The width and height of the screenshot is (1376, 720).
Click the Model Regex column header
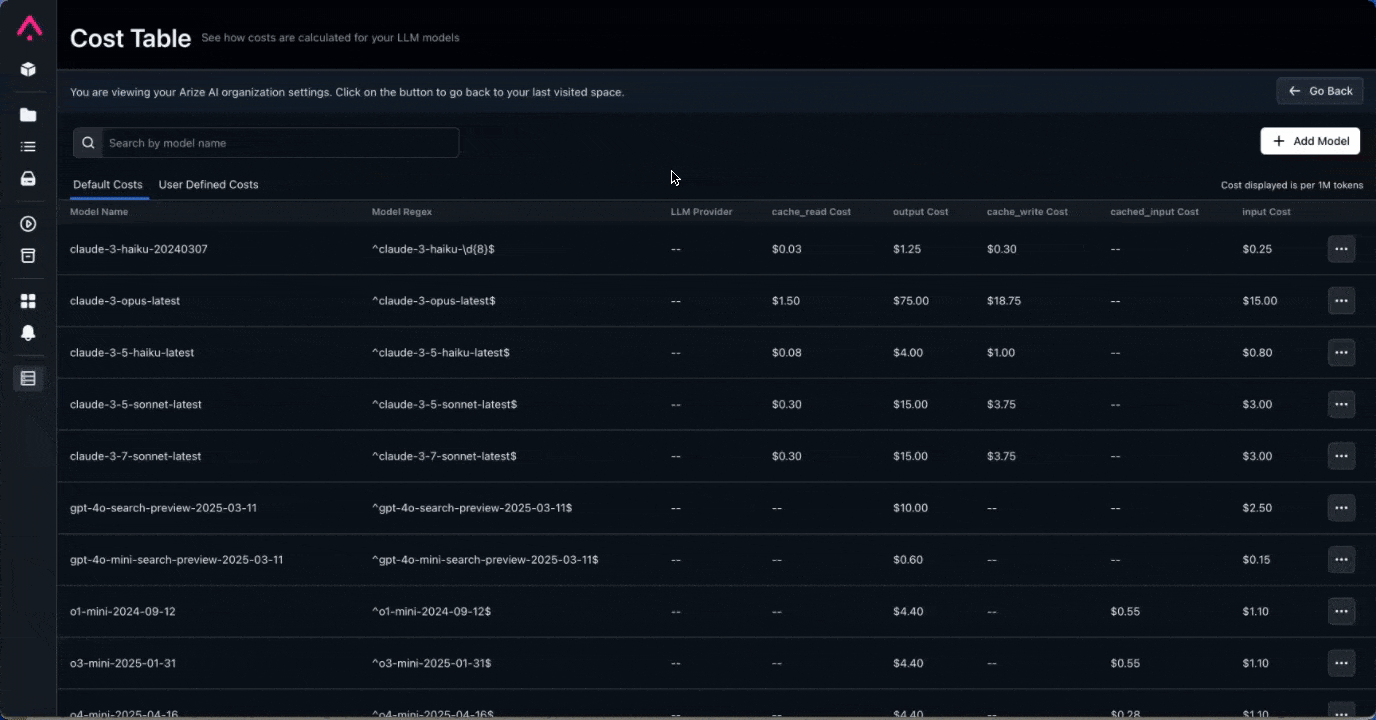(x=402, y=212)
